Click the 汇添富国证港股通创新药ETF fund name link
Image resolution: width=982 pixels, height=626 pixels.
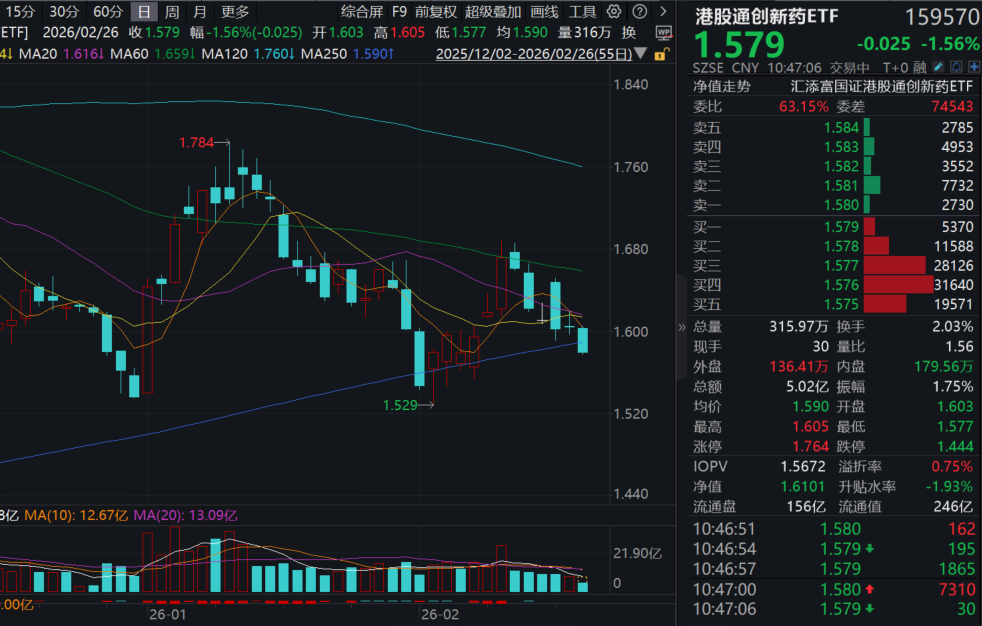click(x=878, y=88)
